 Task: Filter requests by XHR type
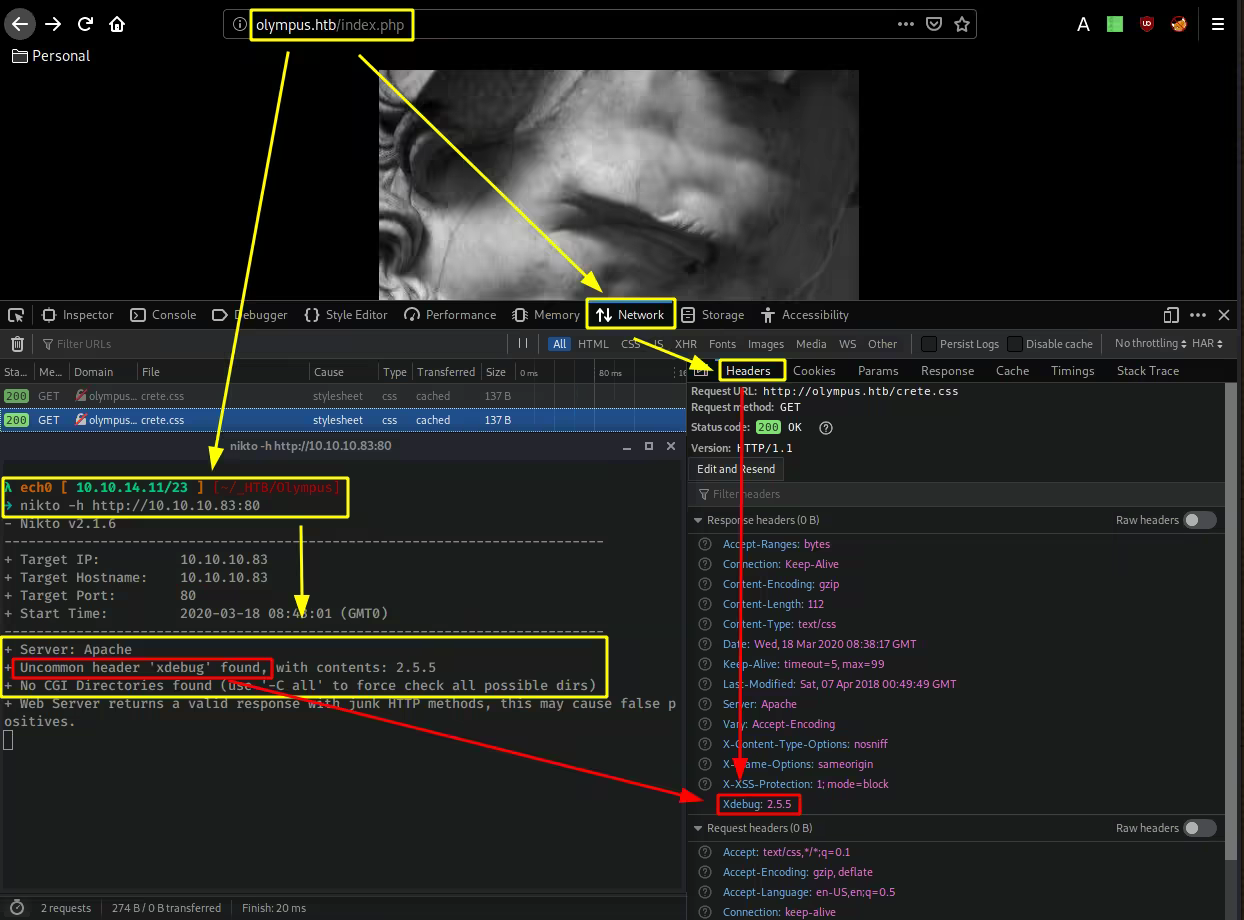(685, 344)
